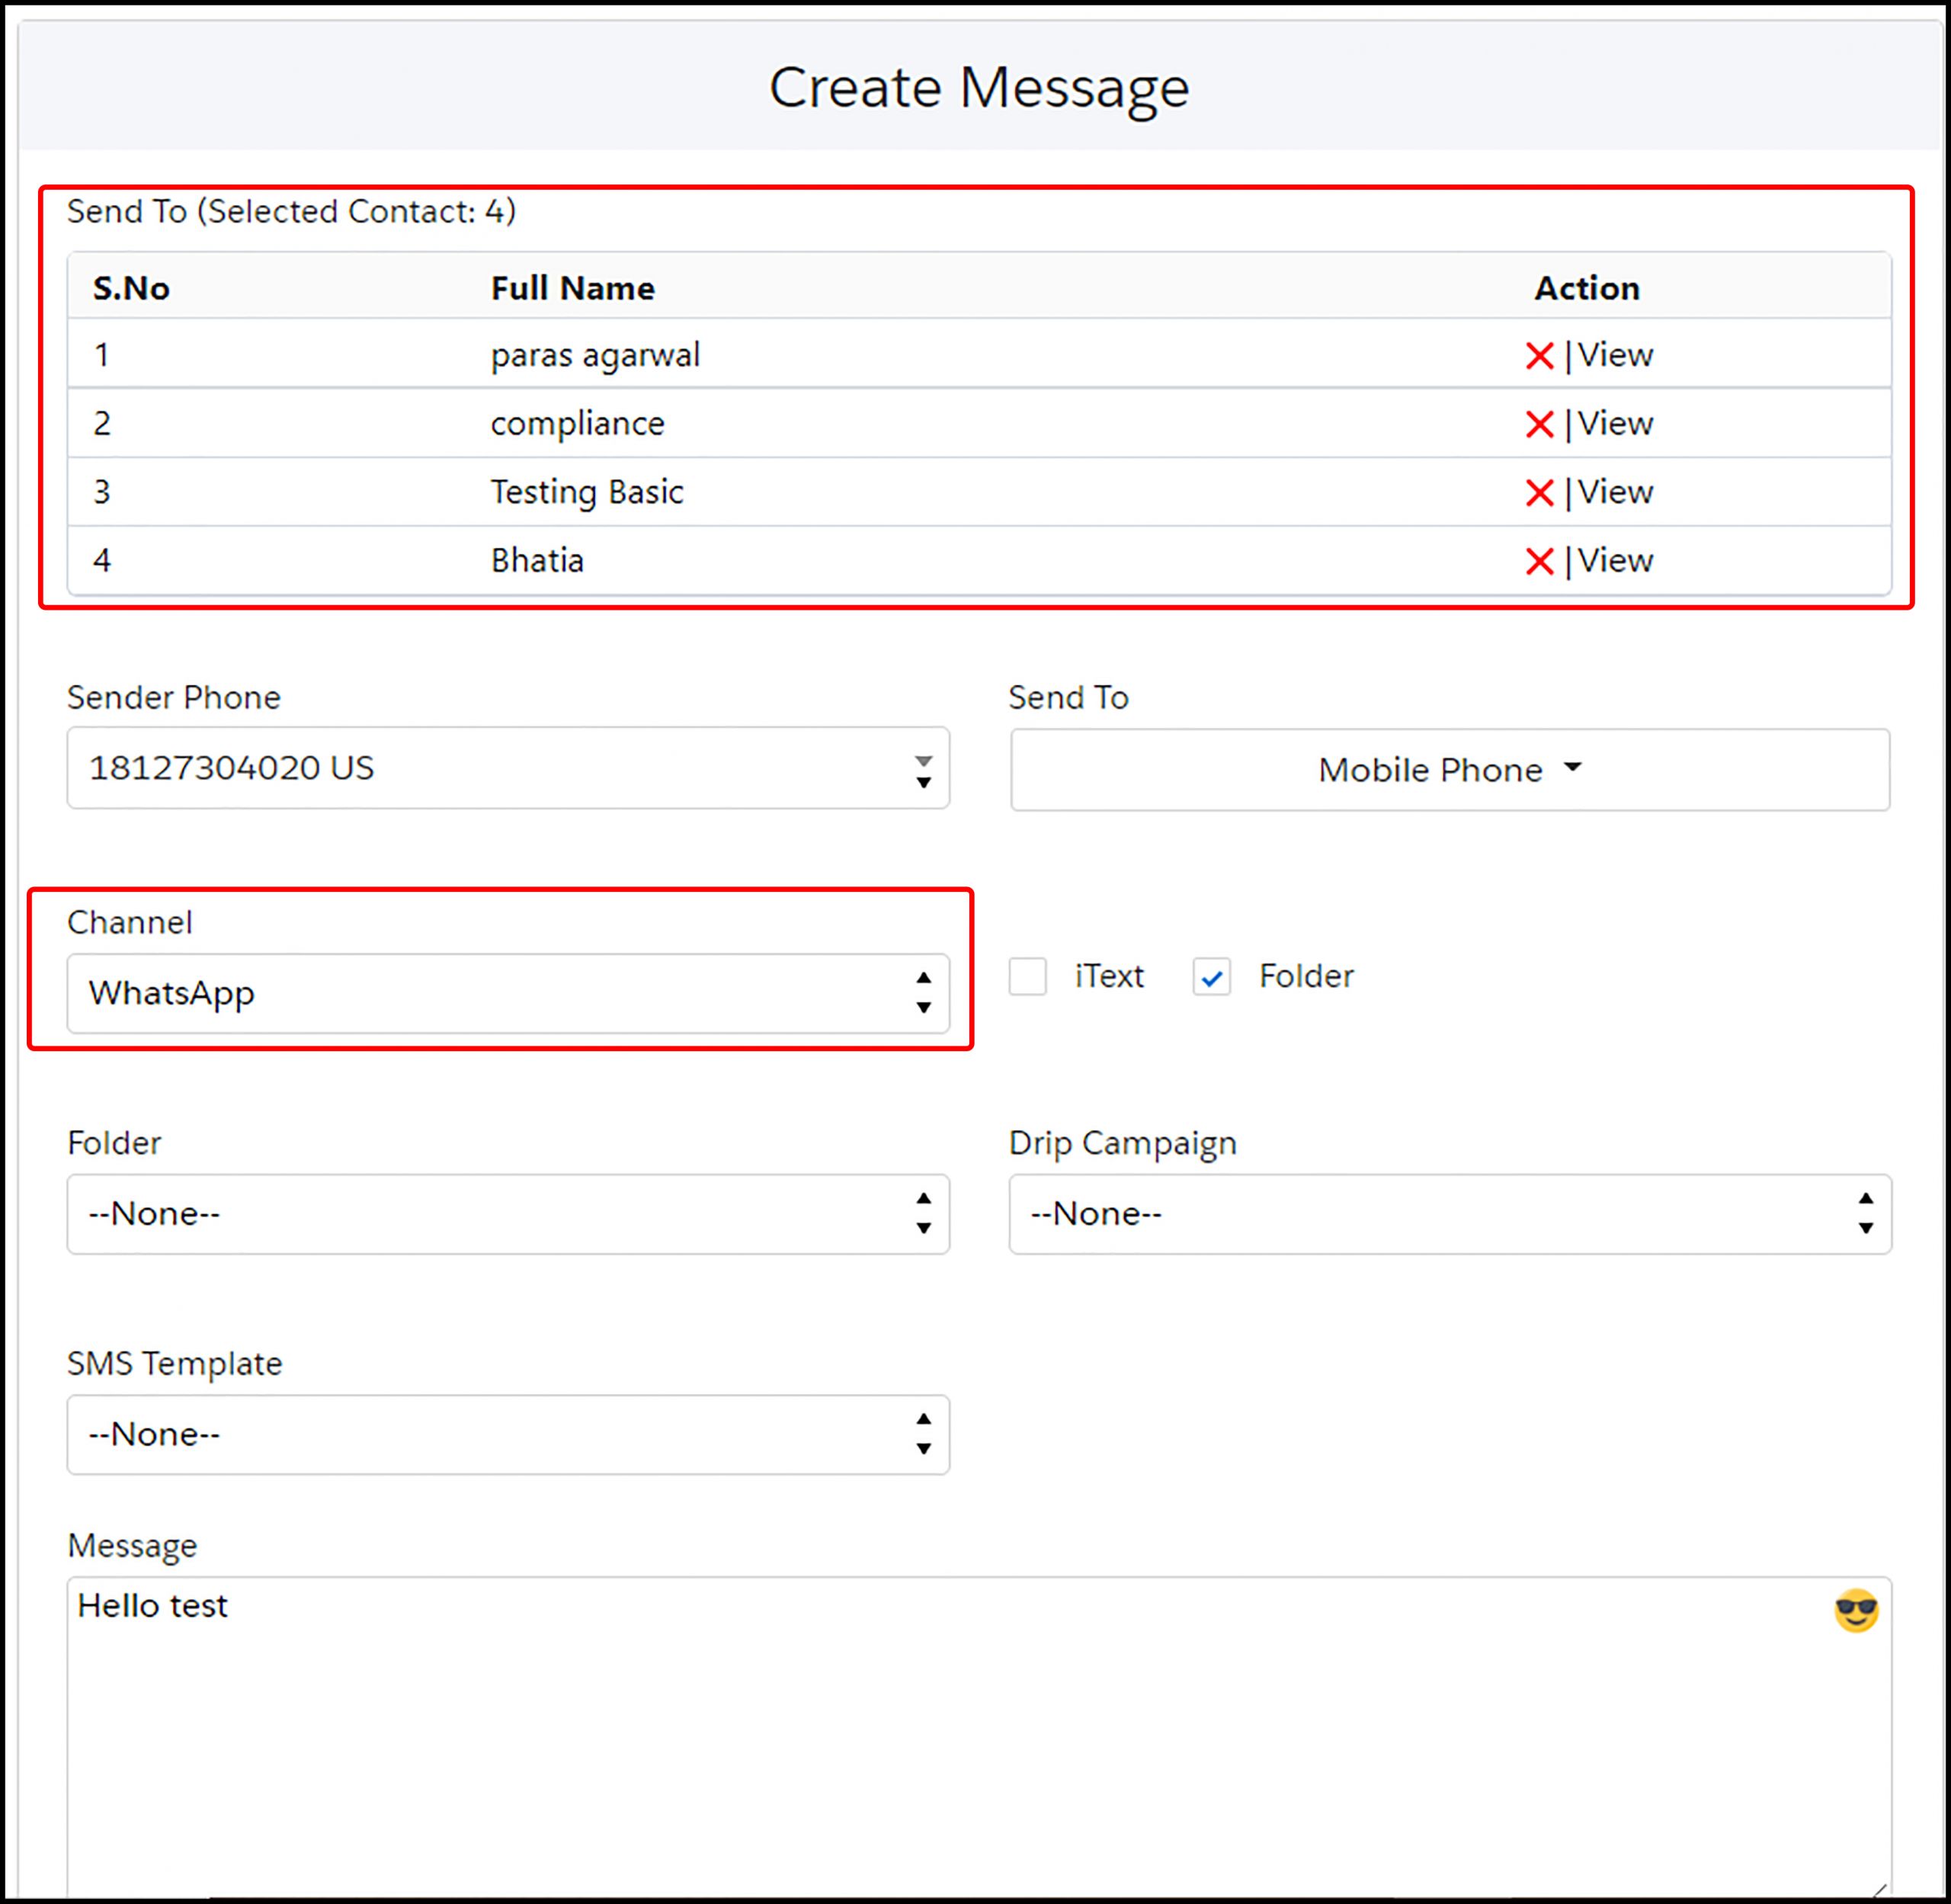Click into the Message text area
This screenshot has height=1904, width=1951.
(979, 1738)
